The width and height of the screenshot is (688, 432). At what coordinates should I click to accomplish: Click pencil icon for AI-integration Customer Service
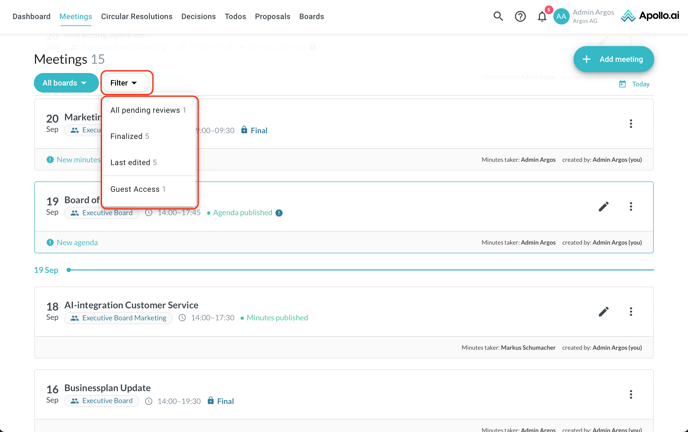603,312
